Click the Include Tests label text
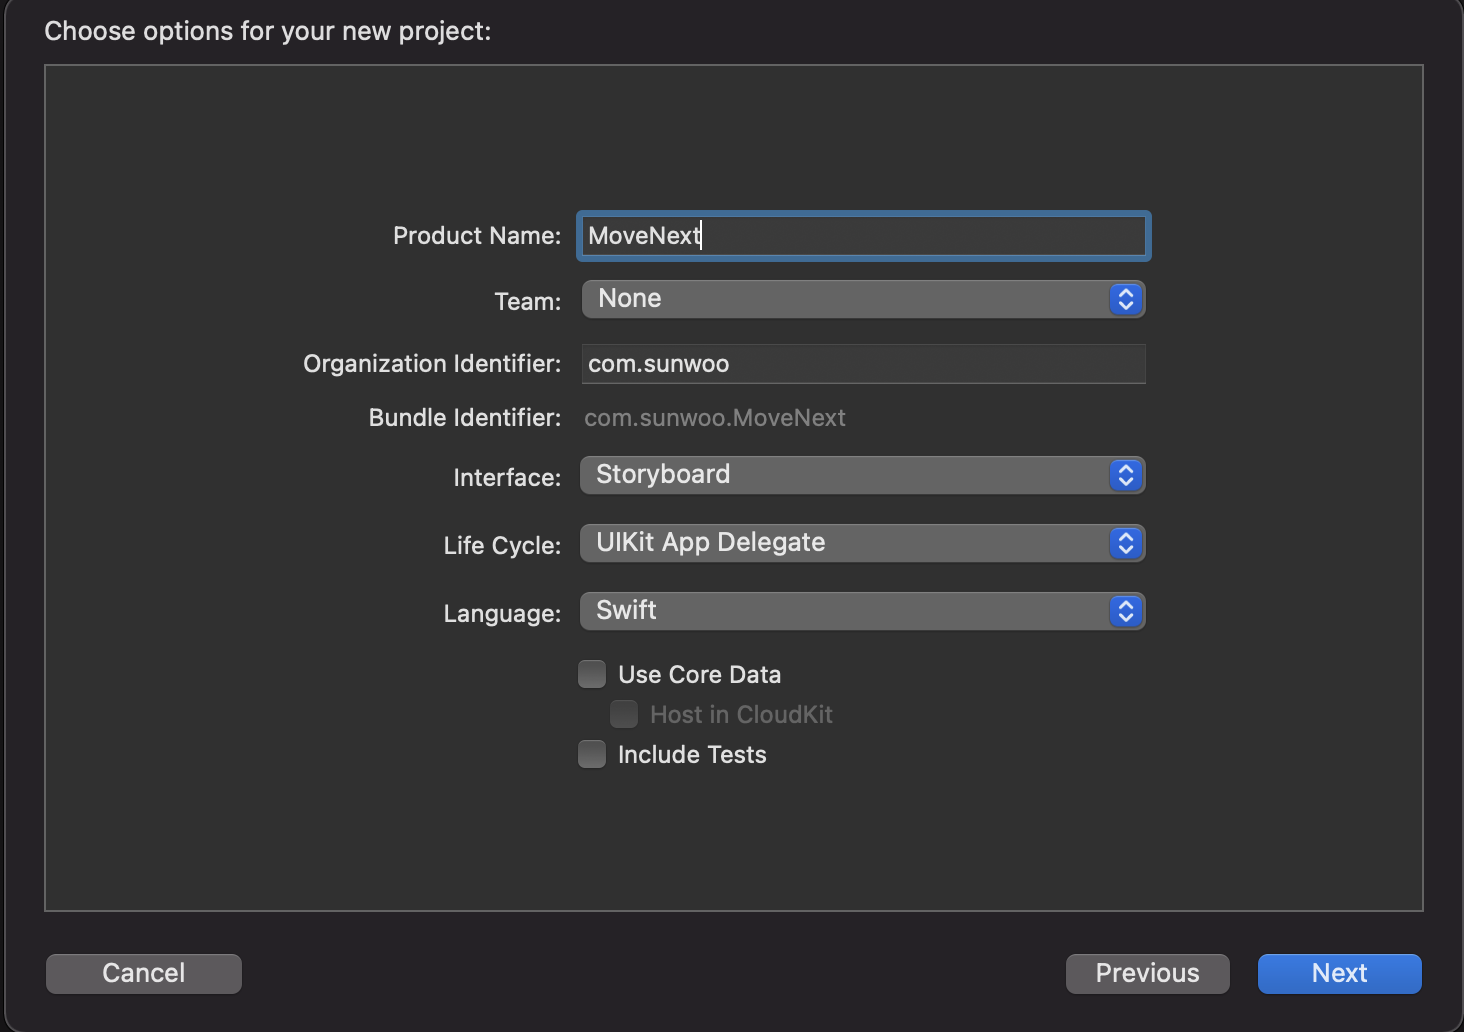This screenshot has width=1464, height=1032. 692,755
